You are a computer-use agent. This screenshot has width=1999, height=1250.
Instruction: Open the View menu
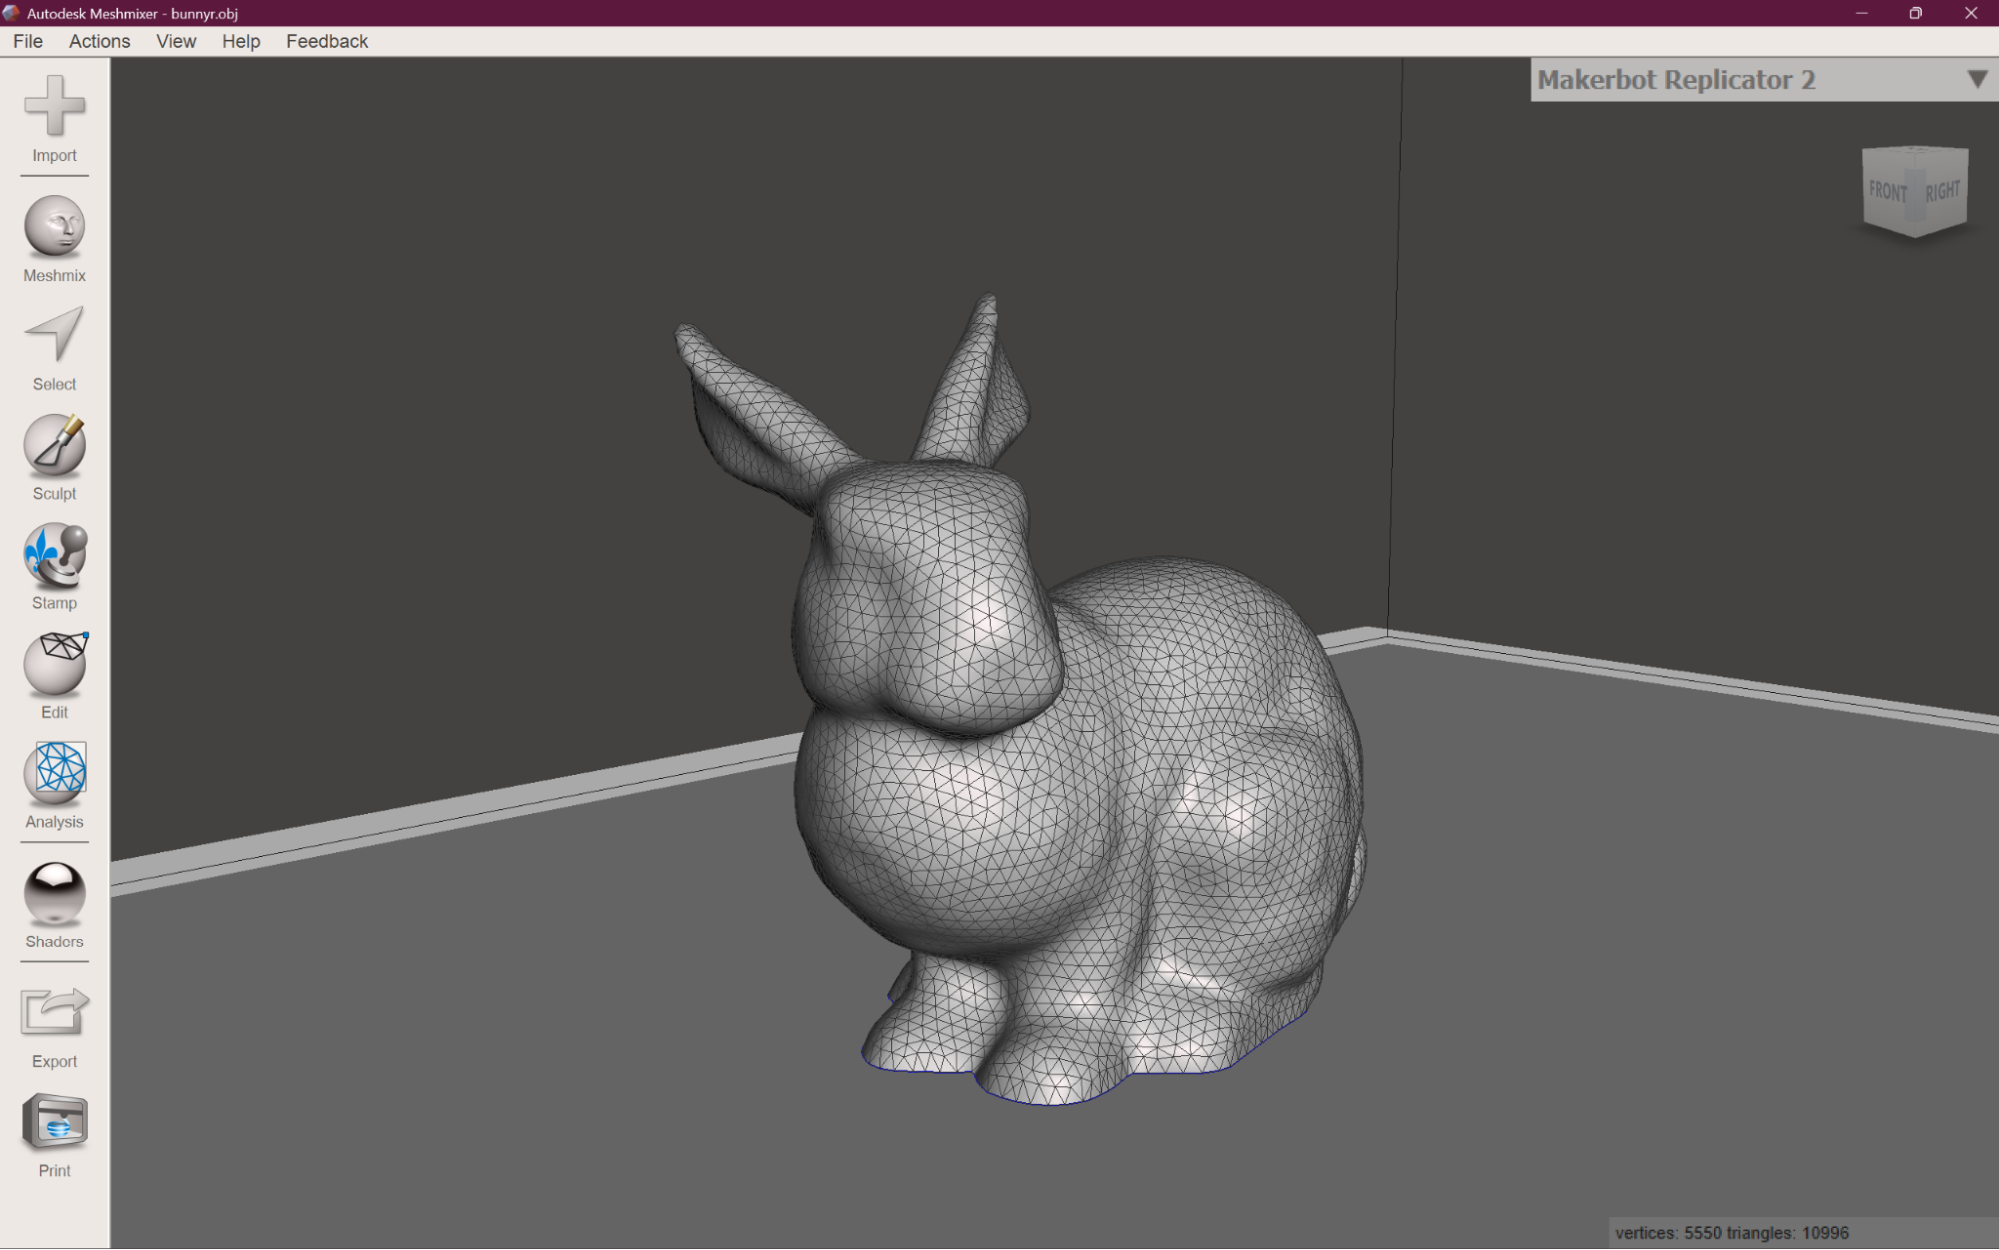(x=176, y=41)
